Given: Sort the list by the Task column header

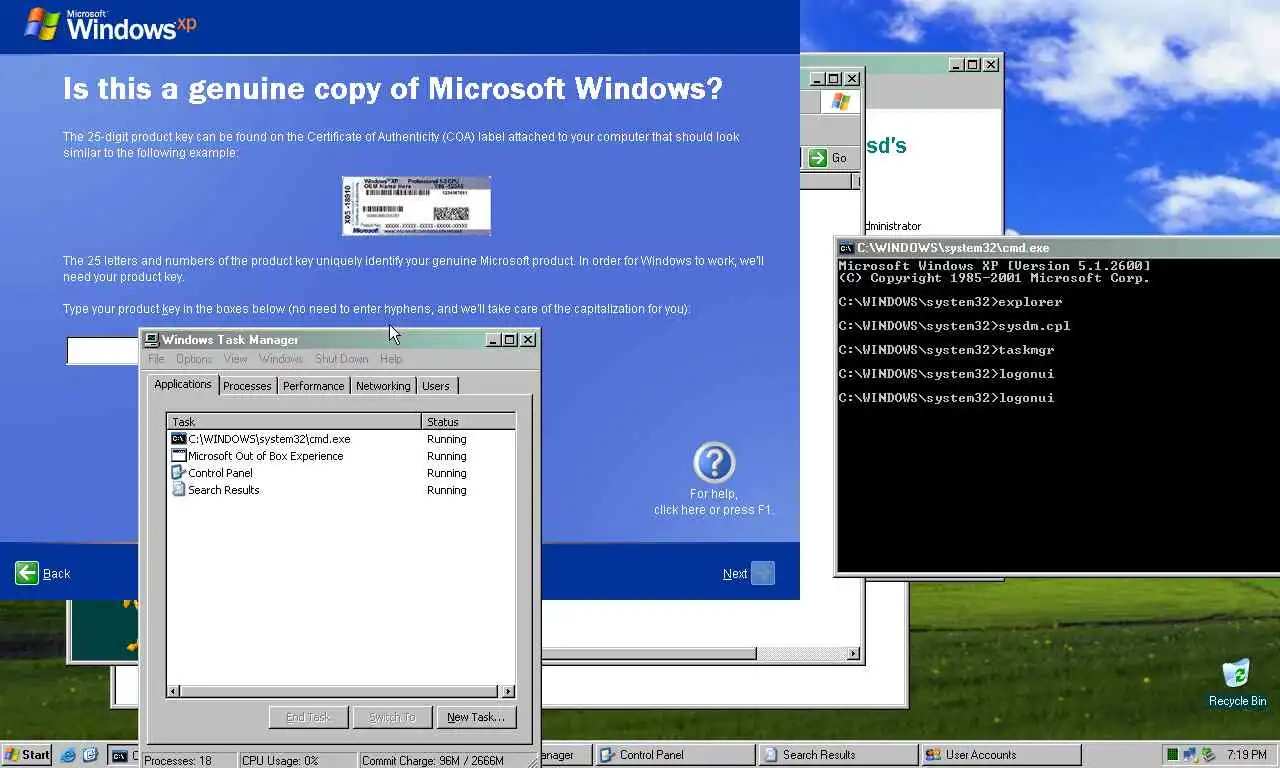Looking at the screenshot, I should tap(294, 422).
